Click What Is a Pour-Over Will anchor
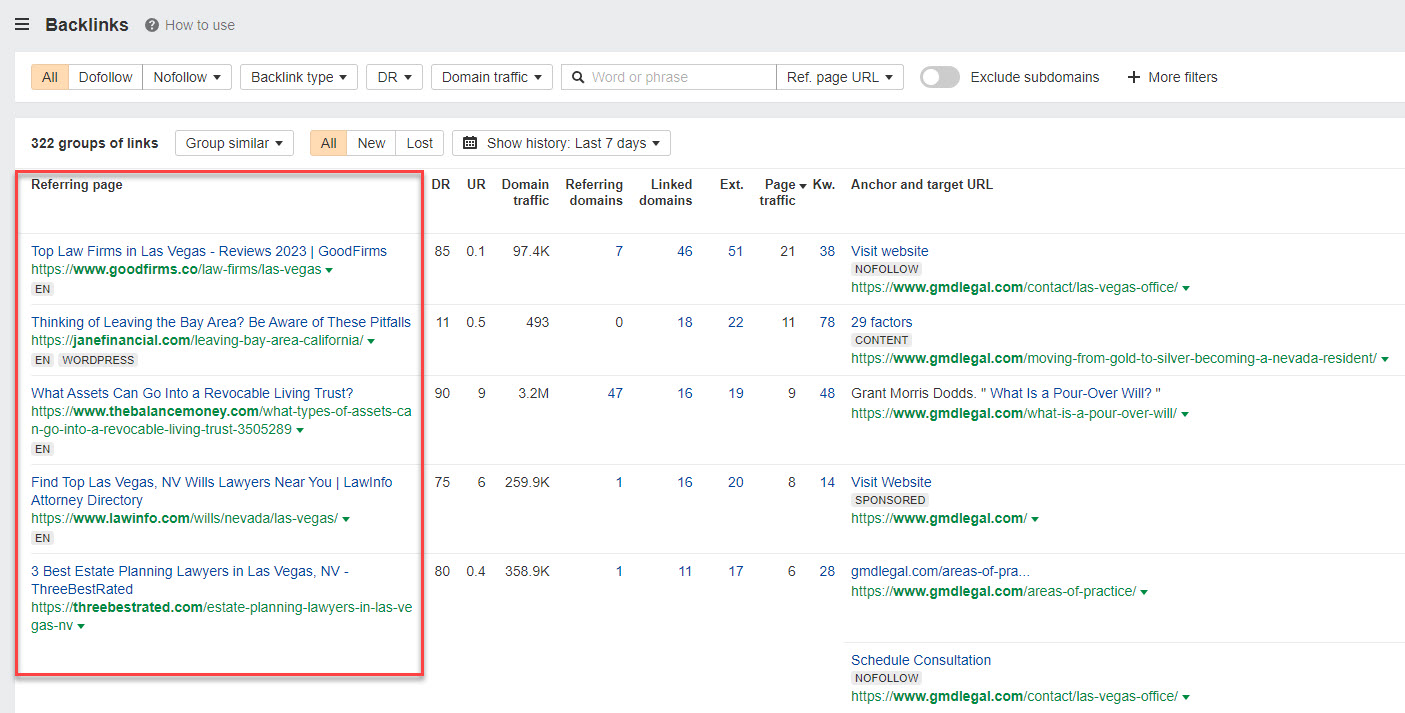The image size is (1405, 713). coord(1071,393)
